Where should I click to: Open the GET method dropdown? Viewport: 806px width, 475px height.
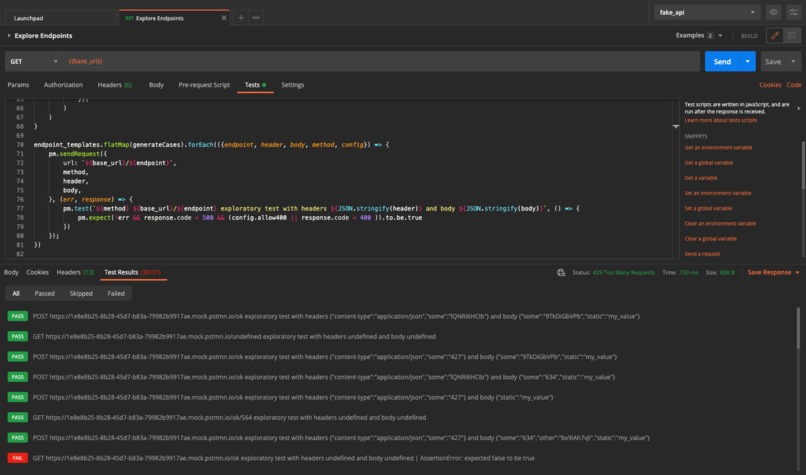pos(34,61)
